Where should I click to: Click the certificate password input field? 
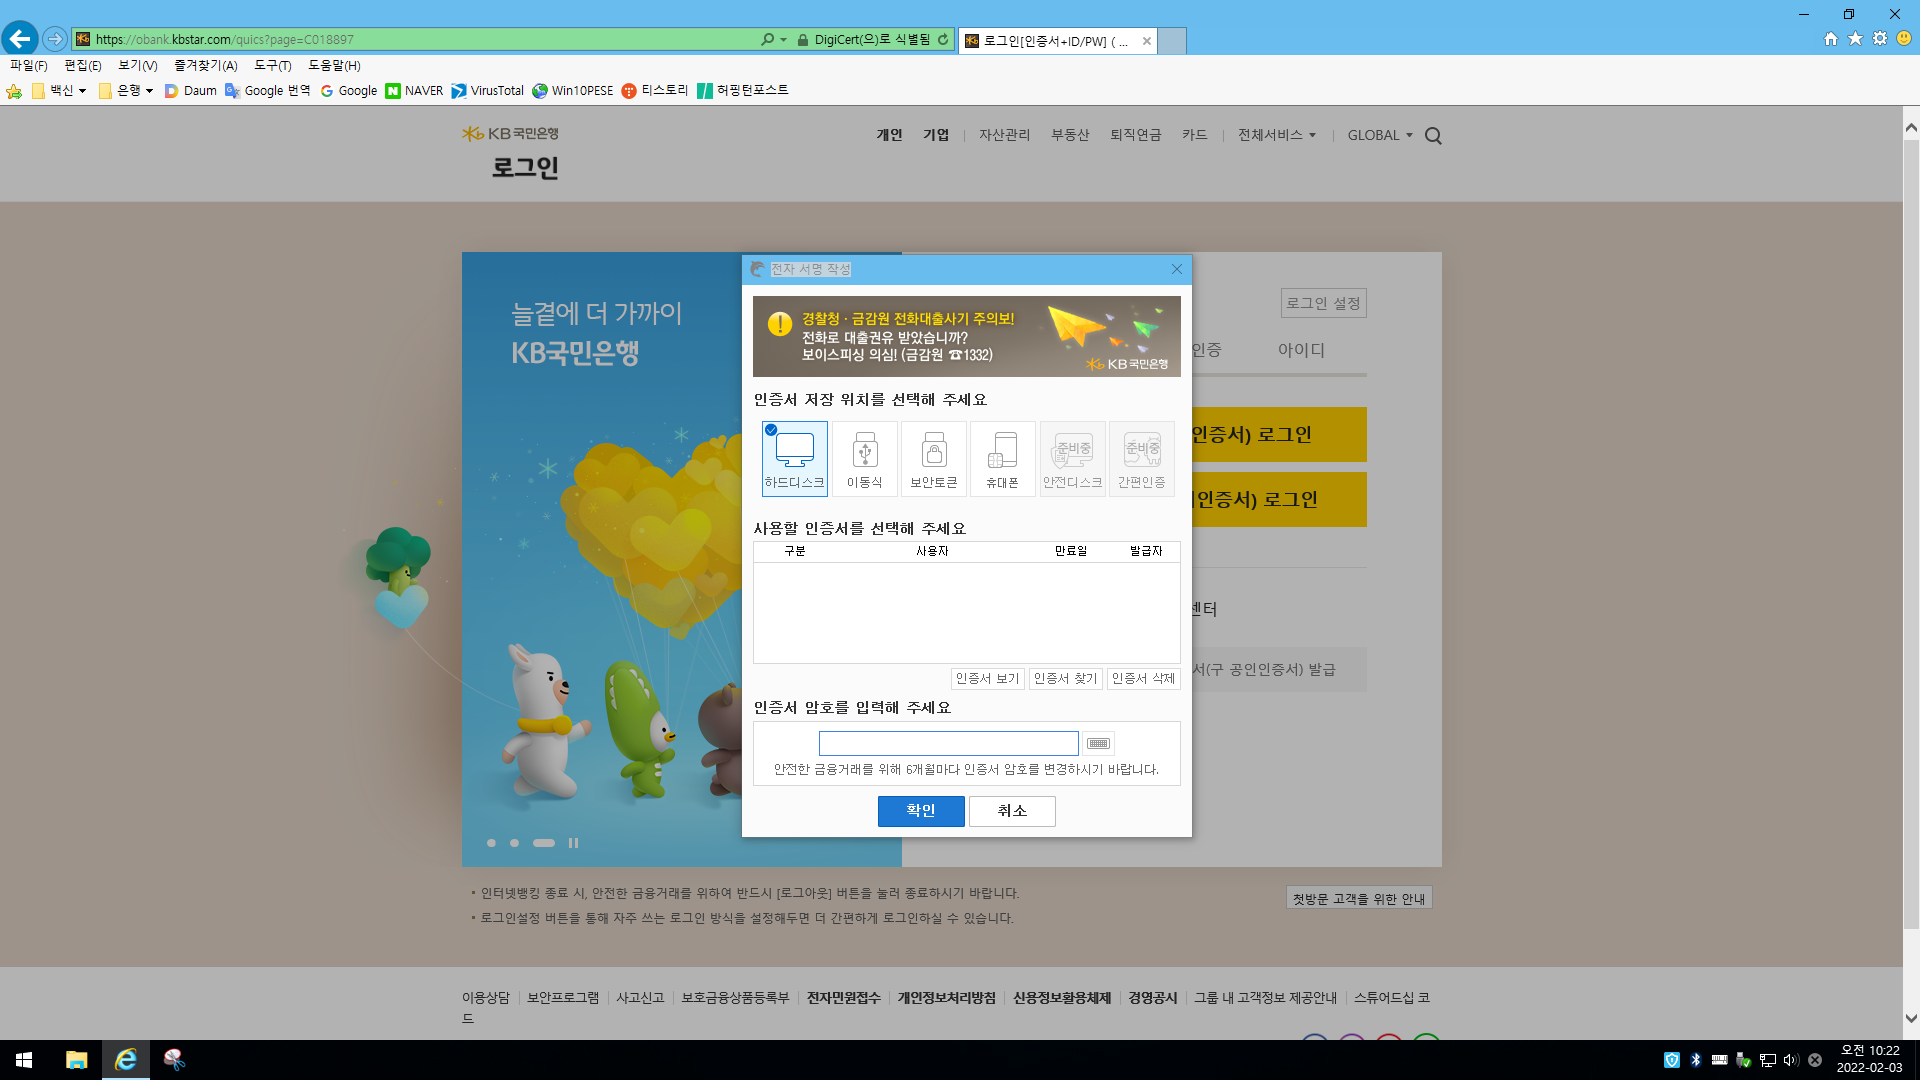(948, 743)
